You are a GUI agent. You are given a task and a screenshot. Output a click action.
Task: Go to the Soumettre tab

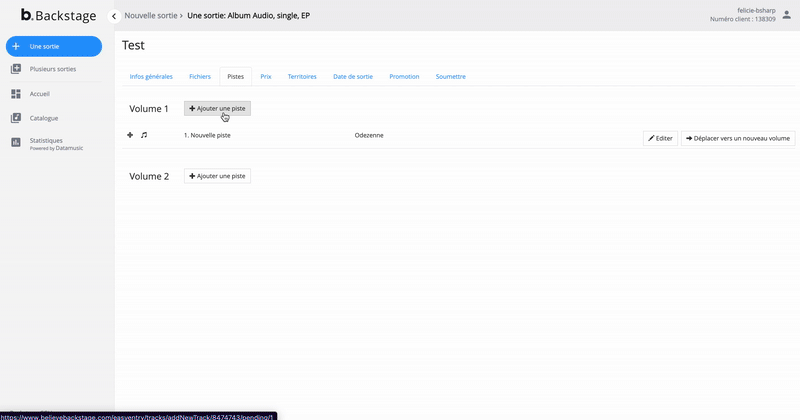click(x=451, y=77)
